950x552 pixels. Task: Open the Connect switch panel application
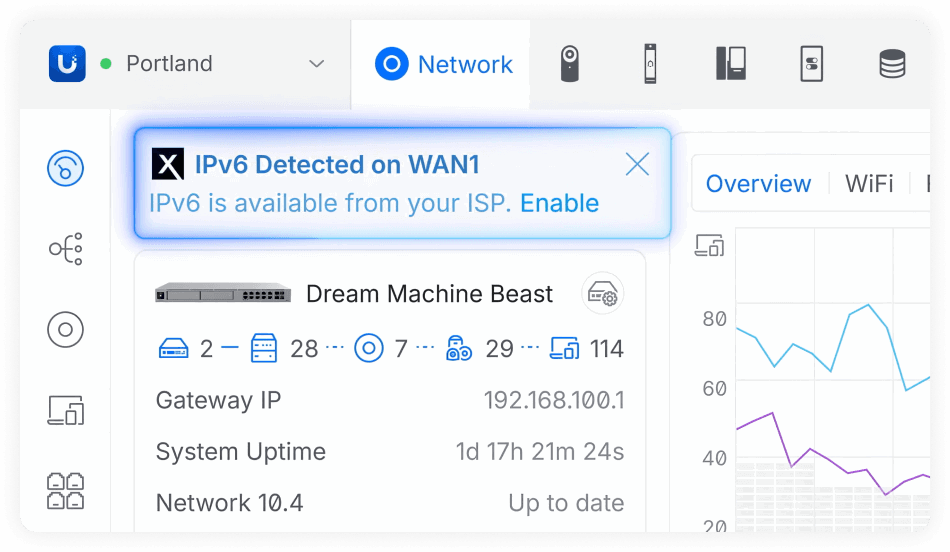click(811, 63)
